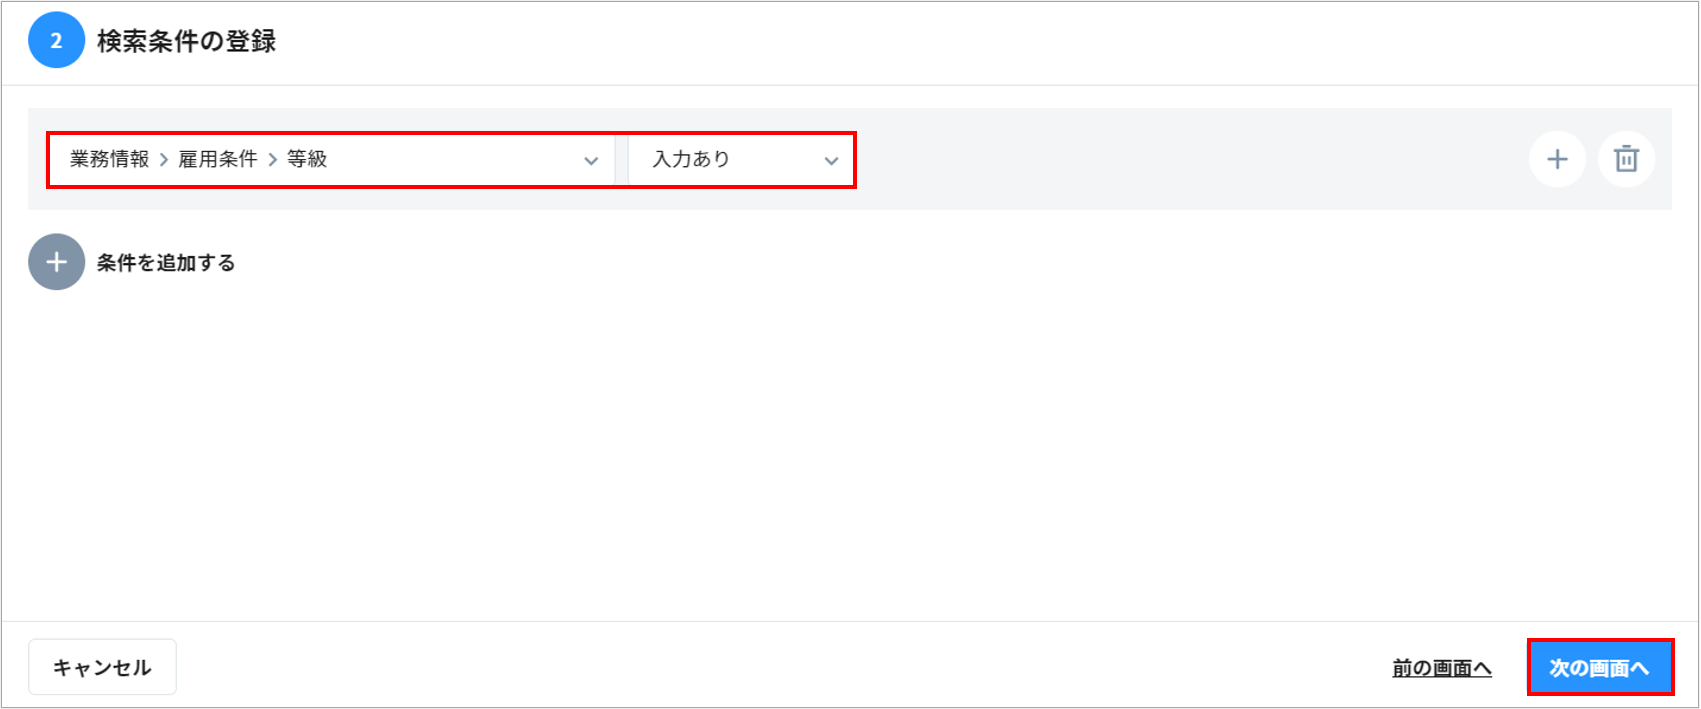Image resolution: width=1701 pixels, height=709 pixels.
Task: Proceed with the 次の画面へ button
Action: tap(1599, 667)
